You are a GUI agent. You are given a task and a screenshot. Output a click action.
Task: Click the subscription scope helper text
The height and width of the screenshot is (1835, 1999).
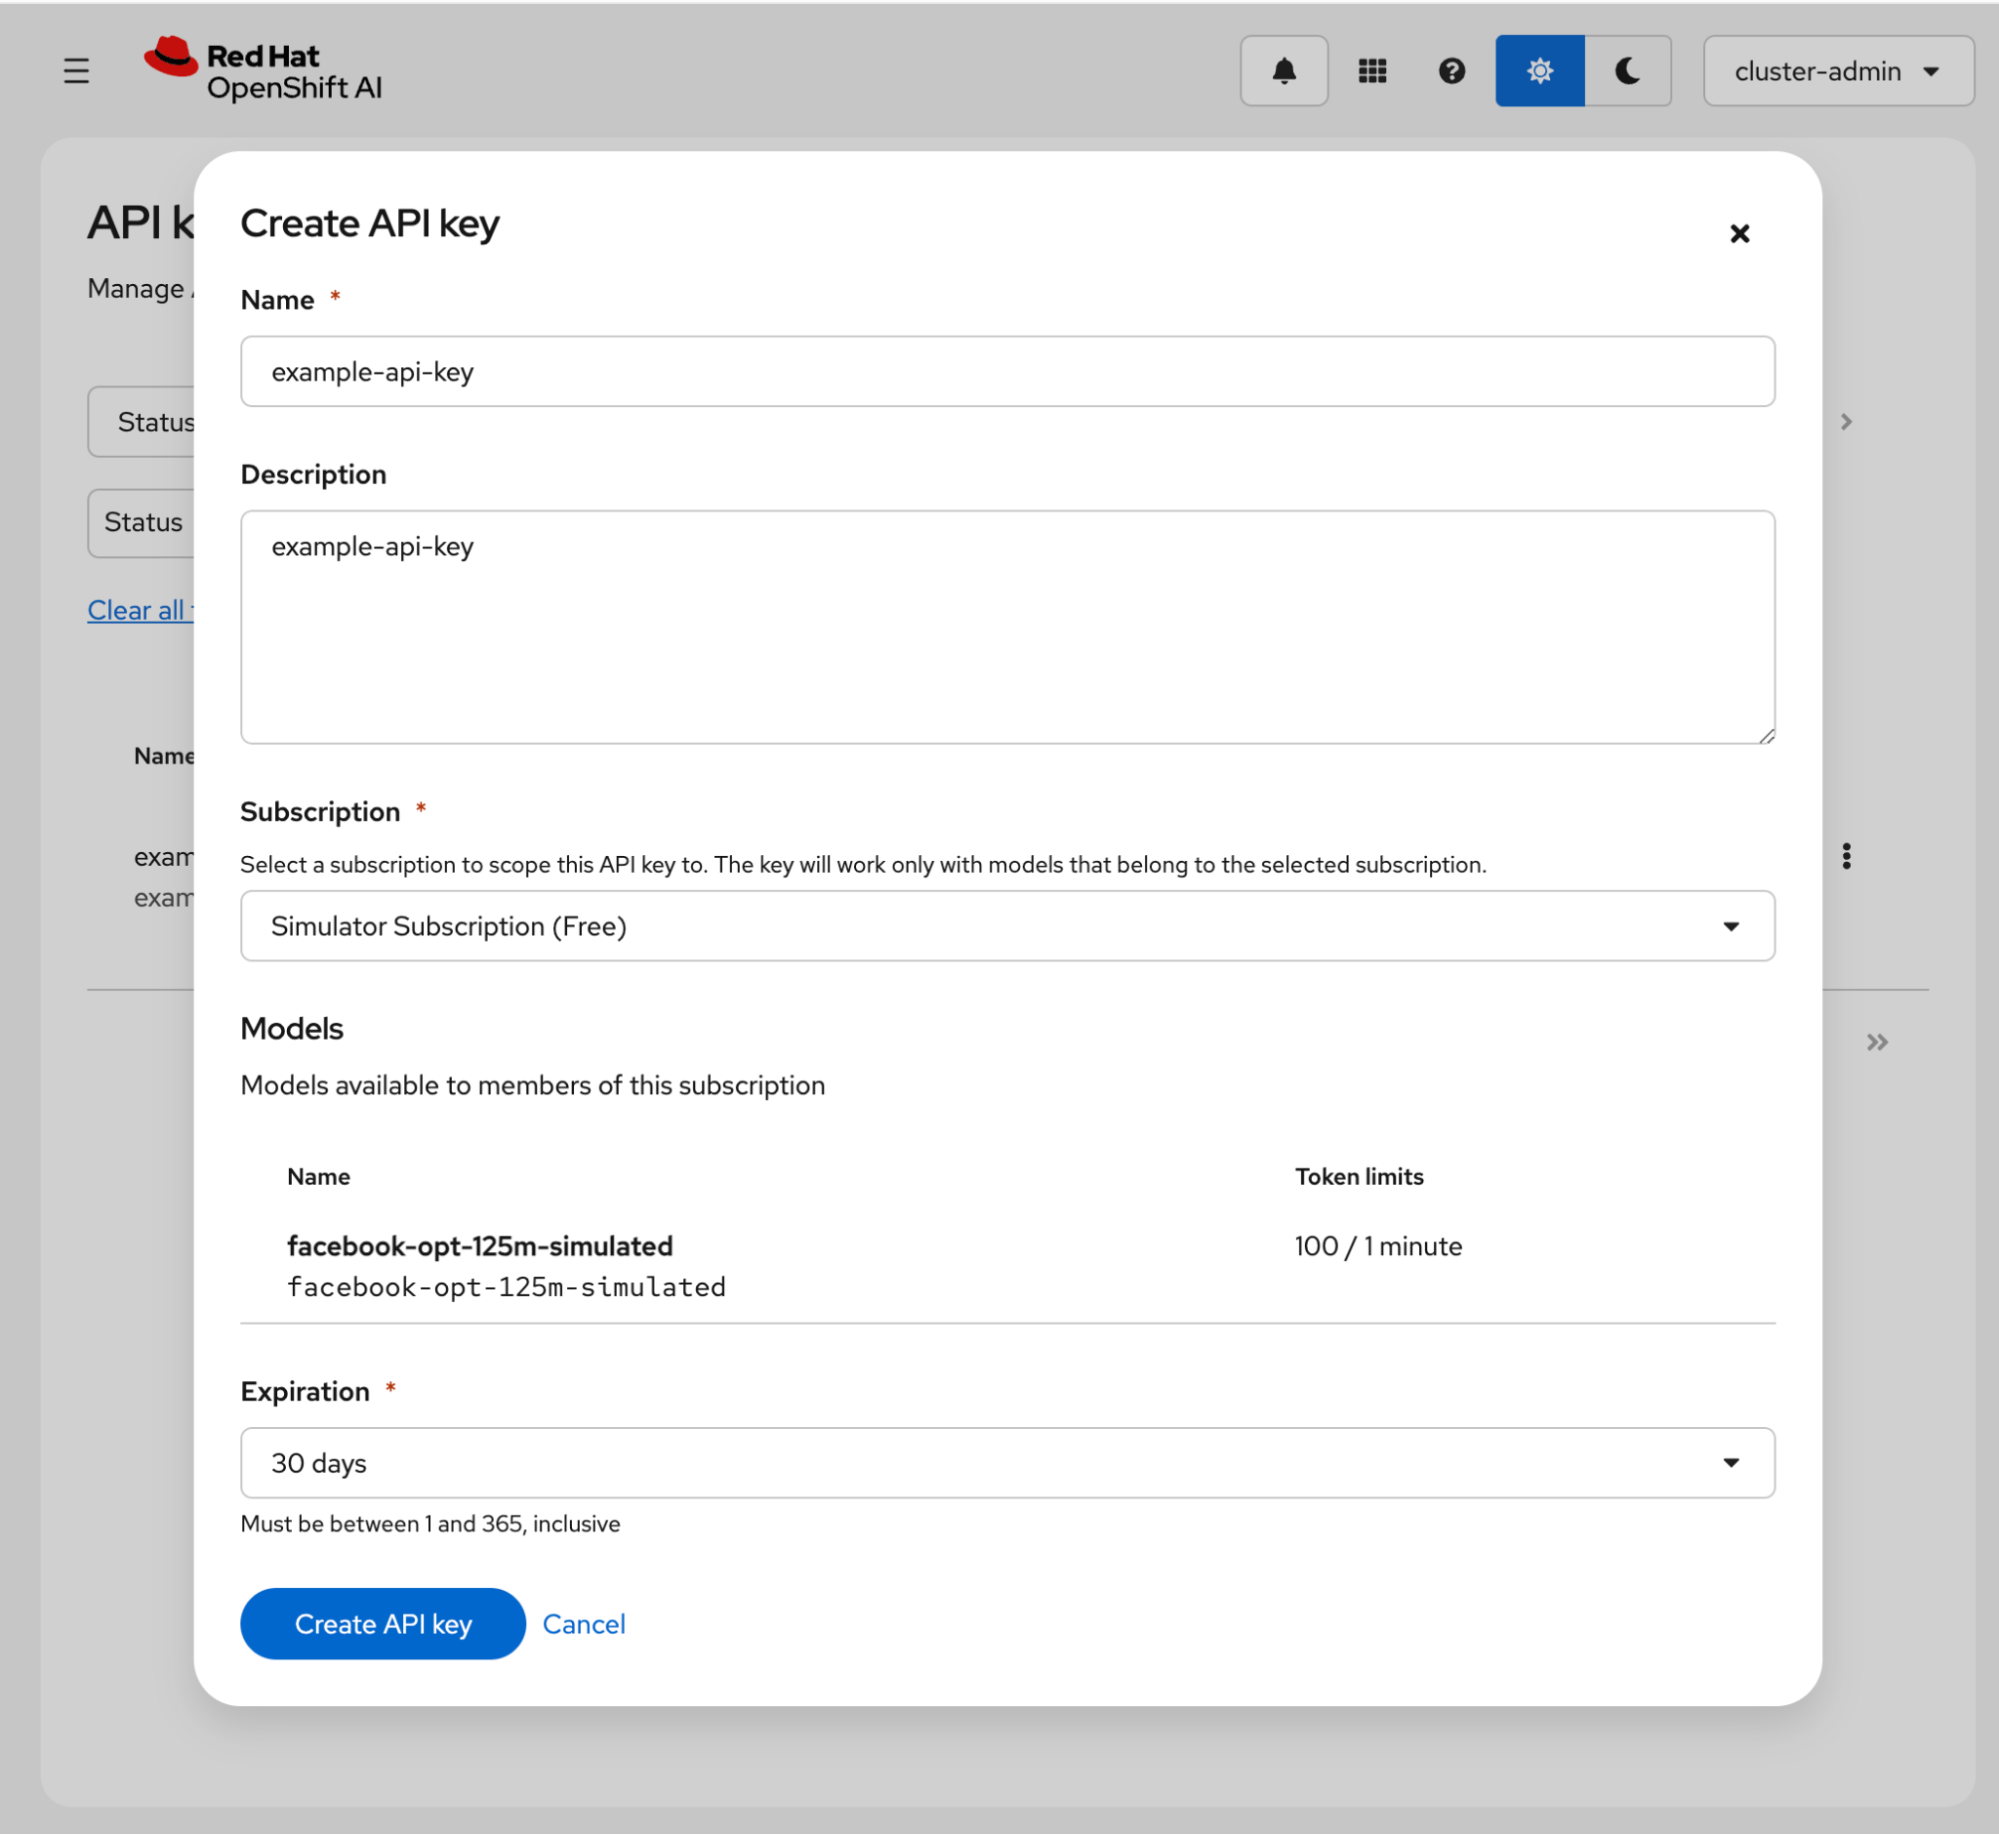(x=863, y=865)
